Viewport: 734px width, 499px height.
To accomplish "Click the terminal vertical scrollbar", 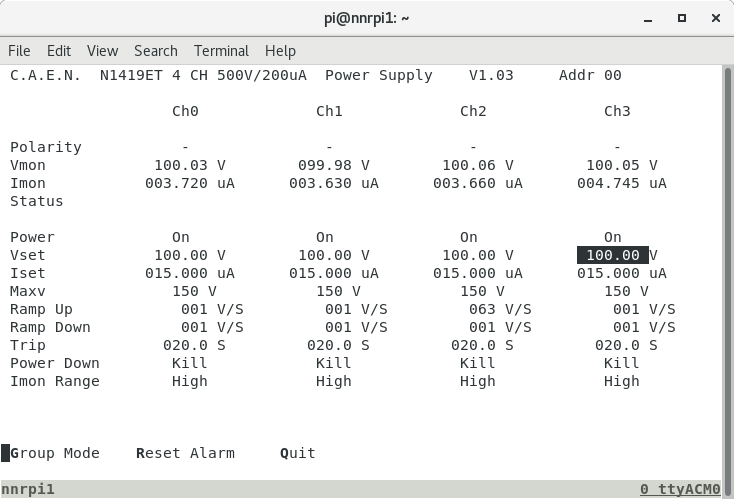I will pyautogui.click(x=727, y=270).
